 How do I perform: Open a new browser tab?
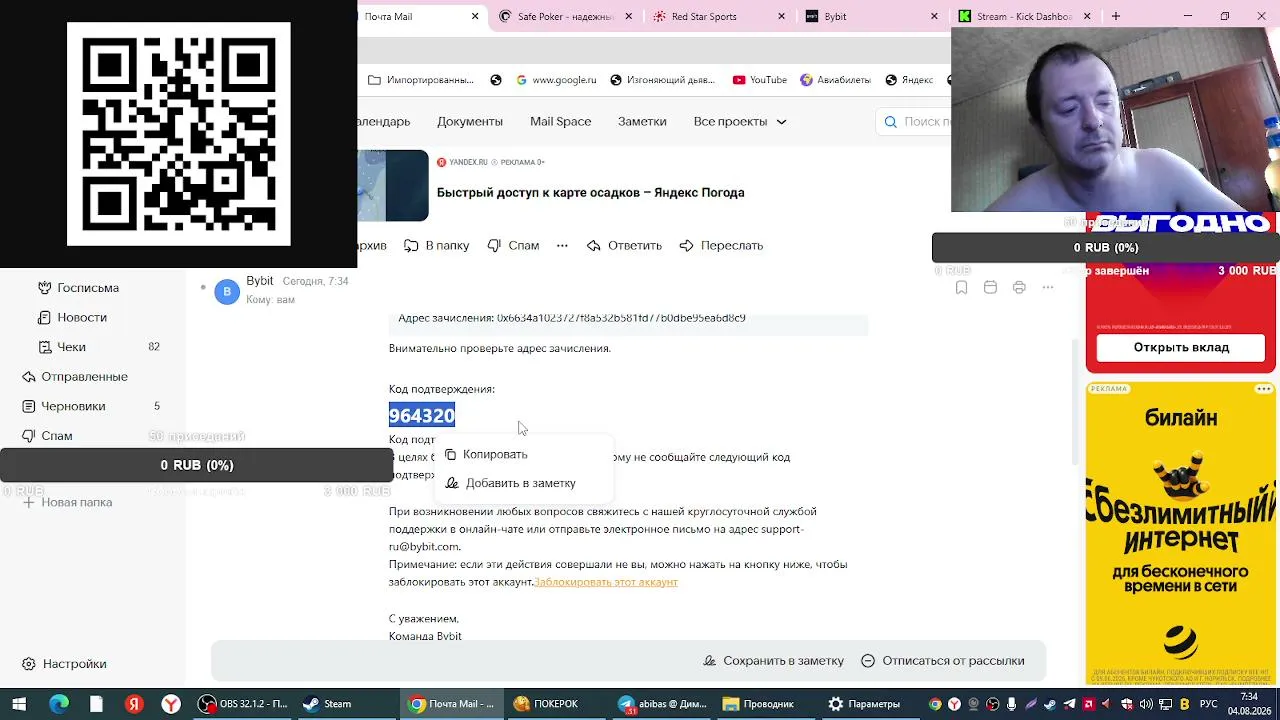point(1116,16)
